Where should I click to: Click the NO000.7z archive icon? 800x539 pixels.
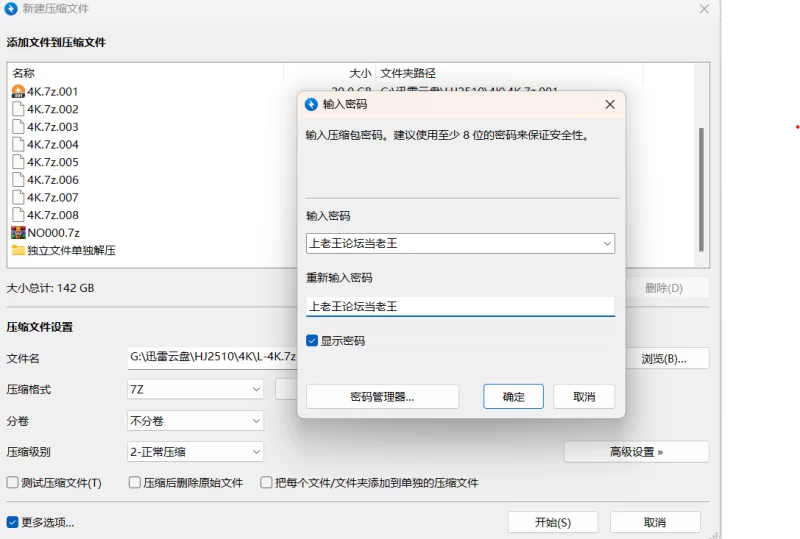tap(18, 233)
